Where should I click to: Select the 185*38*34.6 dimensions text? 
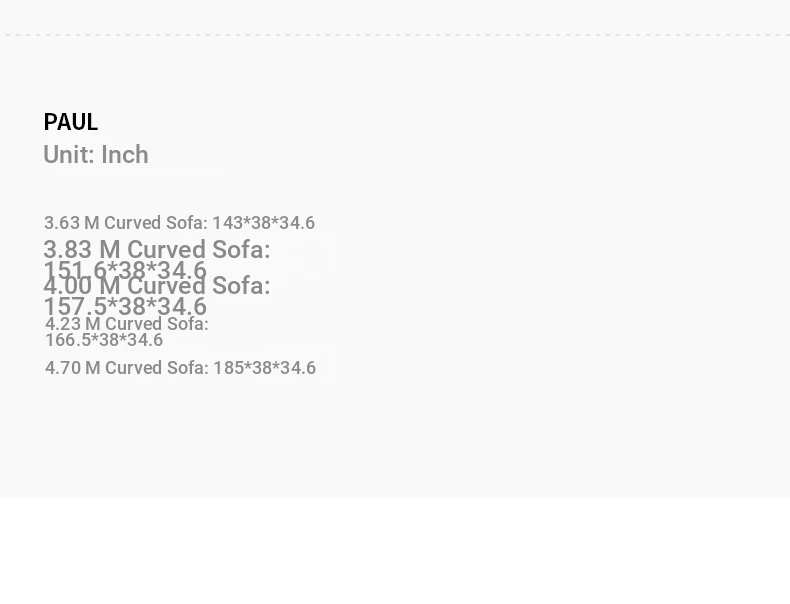264,368
